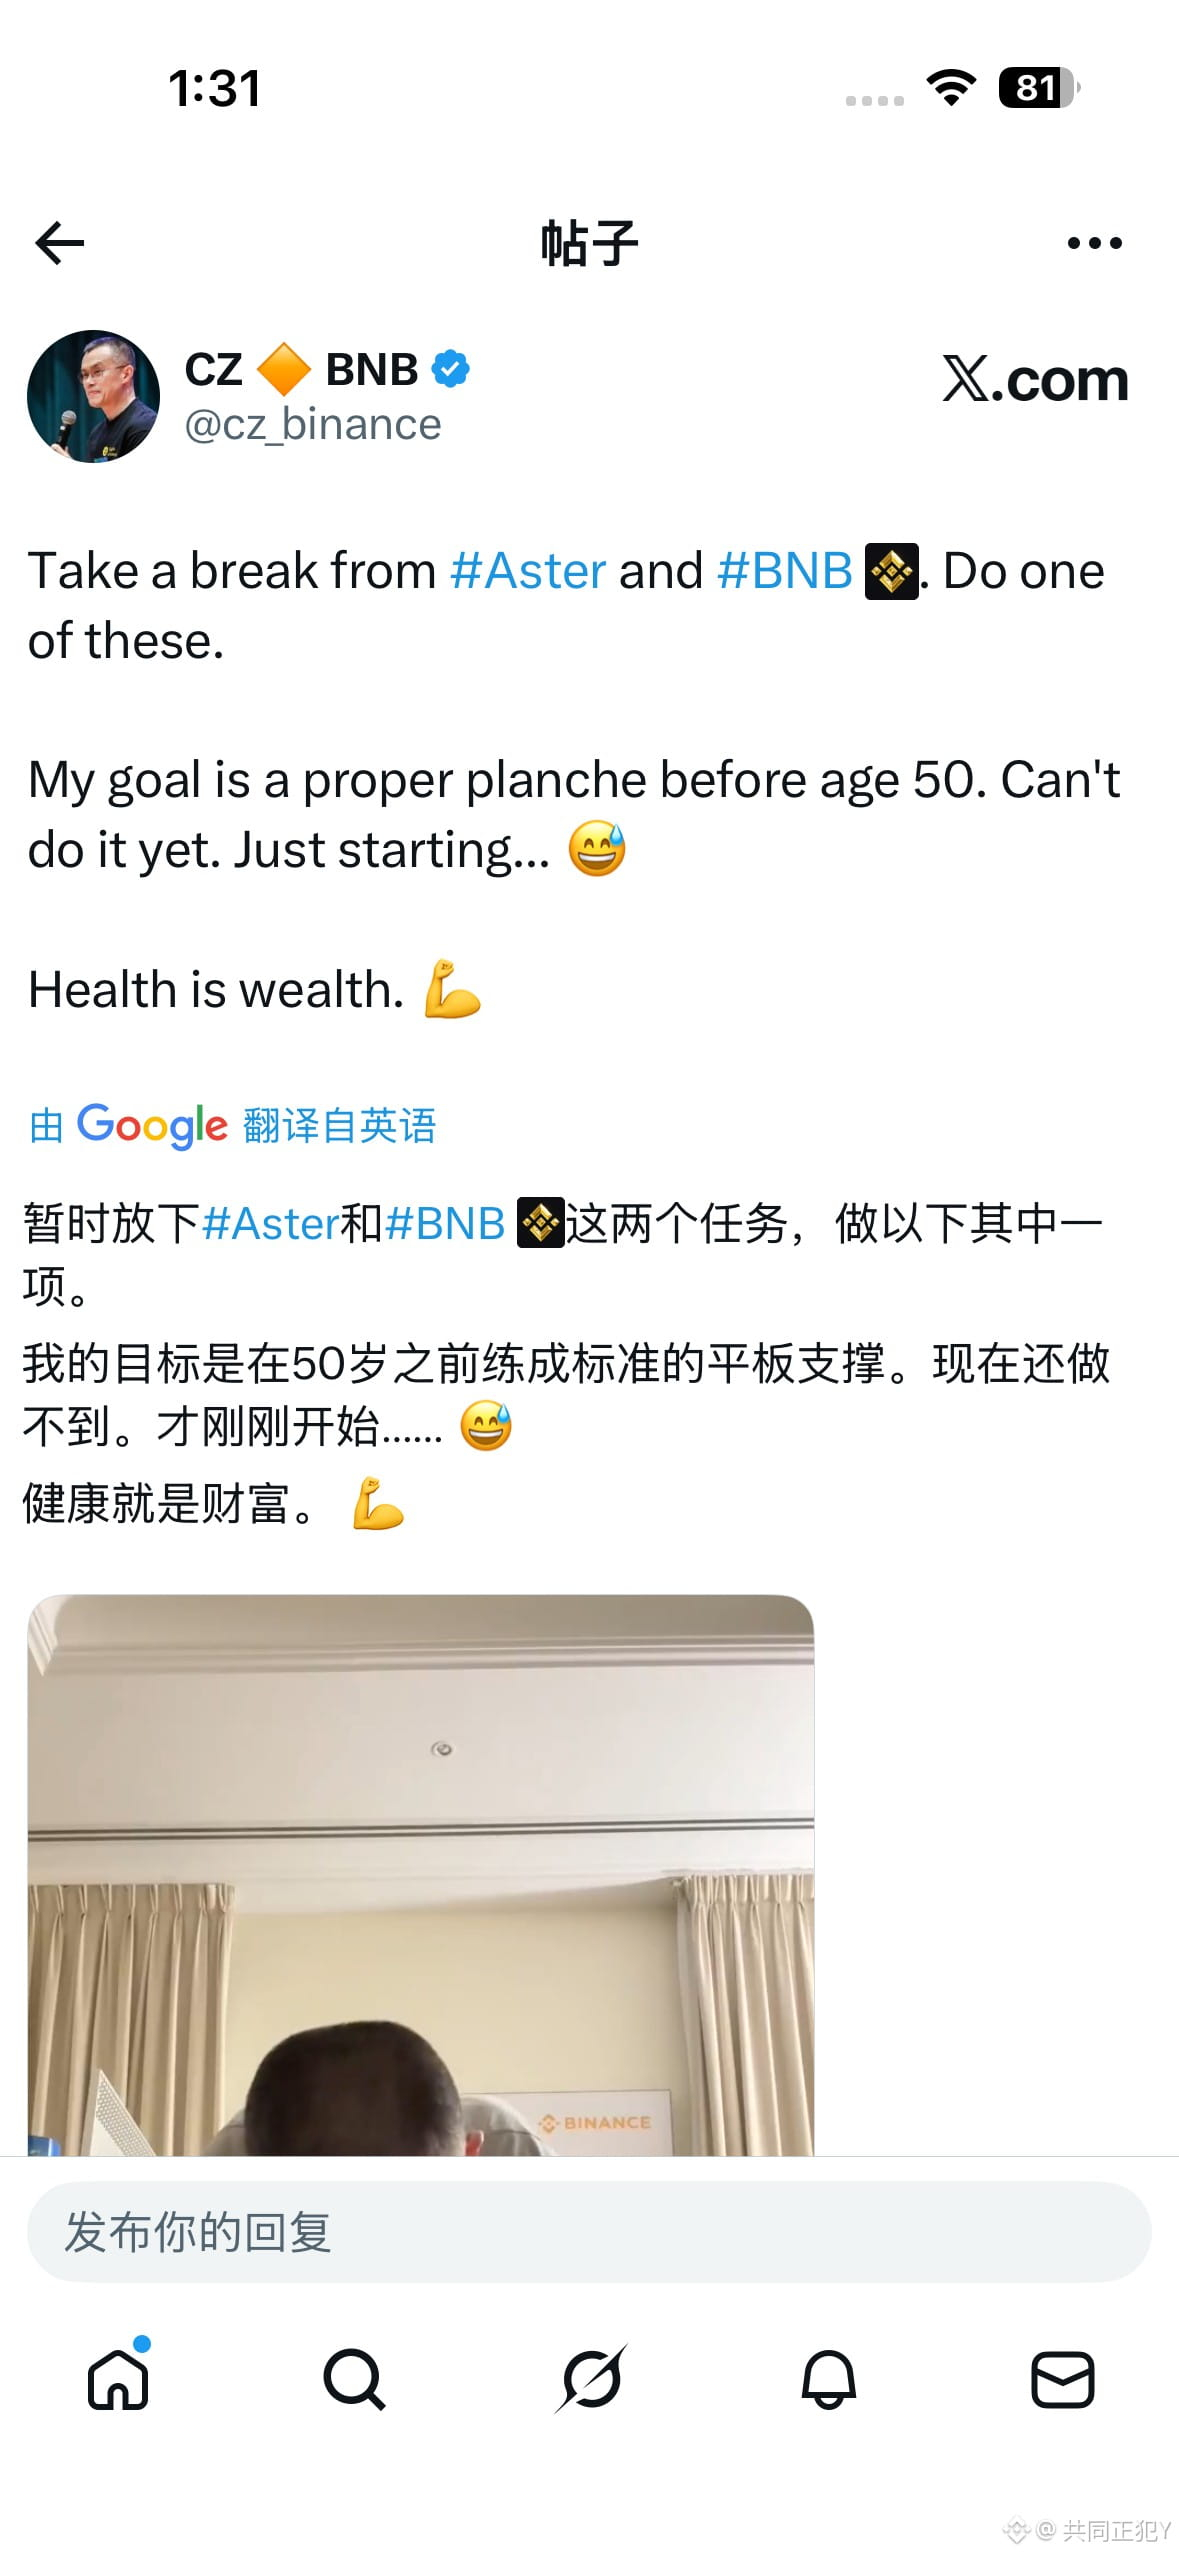Image resolution: width=1179 pixels, height=2556 pixels.
Task: Tap the CZ BNB display name
Action: [x=301, y=370]
